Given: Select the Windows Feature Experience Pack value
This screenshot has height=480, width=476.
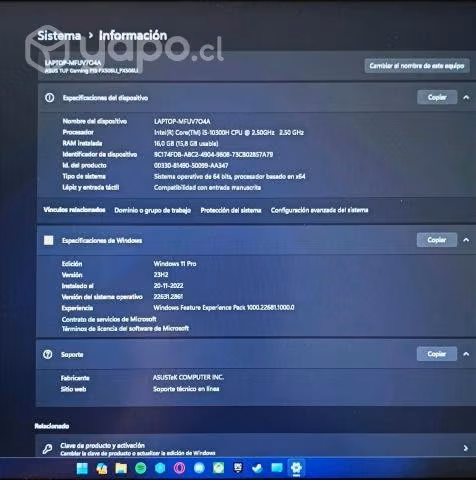Looking at the screenshot, I should (x=224, y=308).
